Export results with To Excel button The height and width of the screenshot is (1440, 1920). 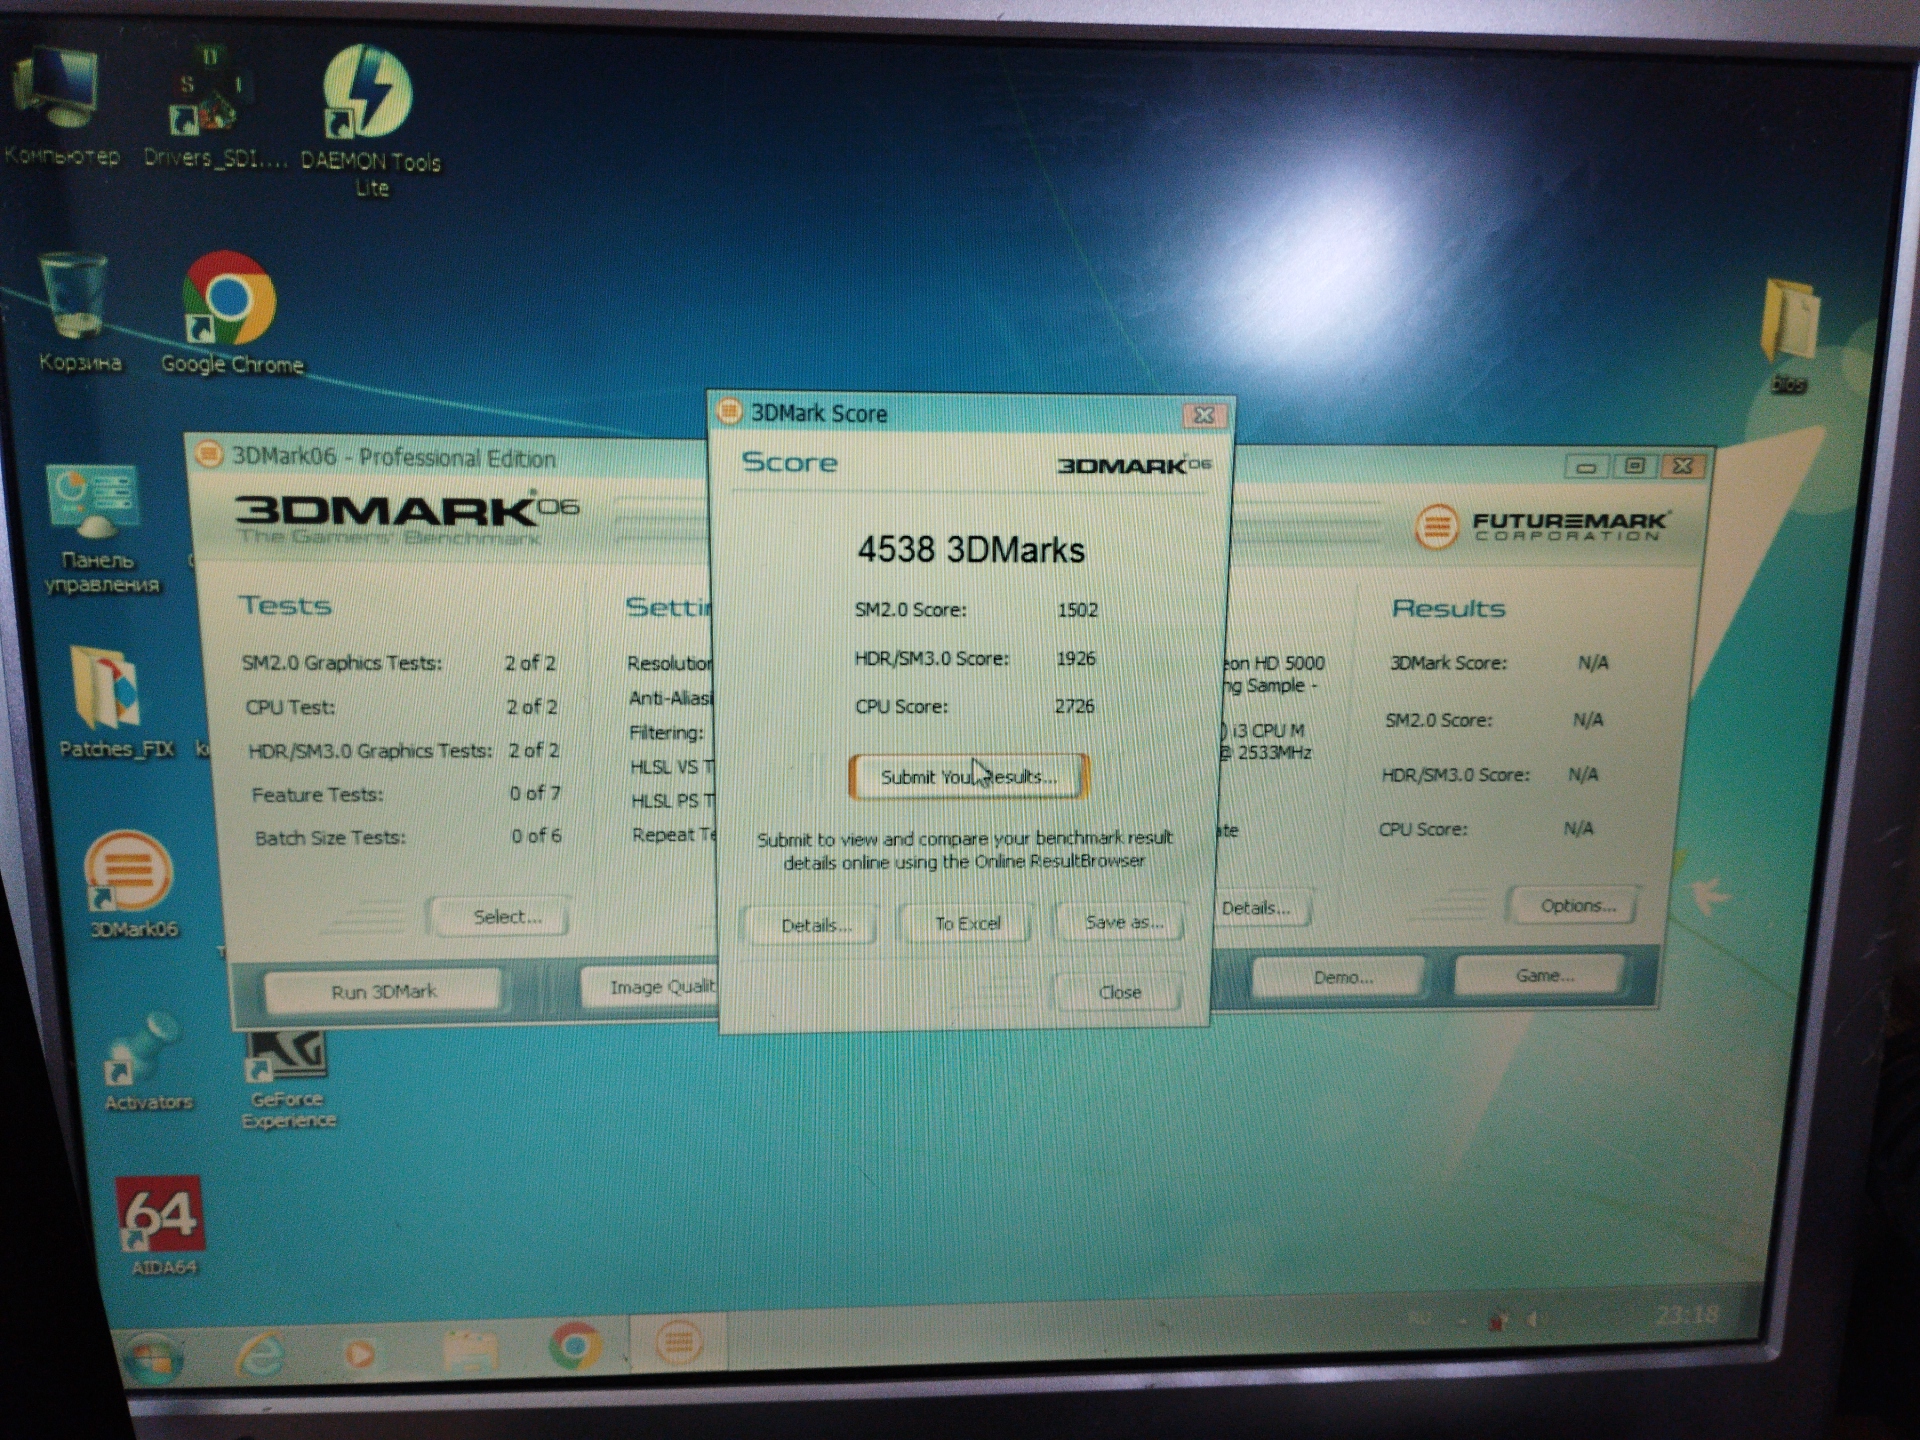tap(967, 923)
